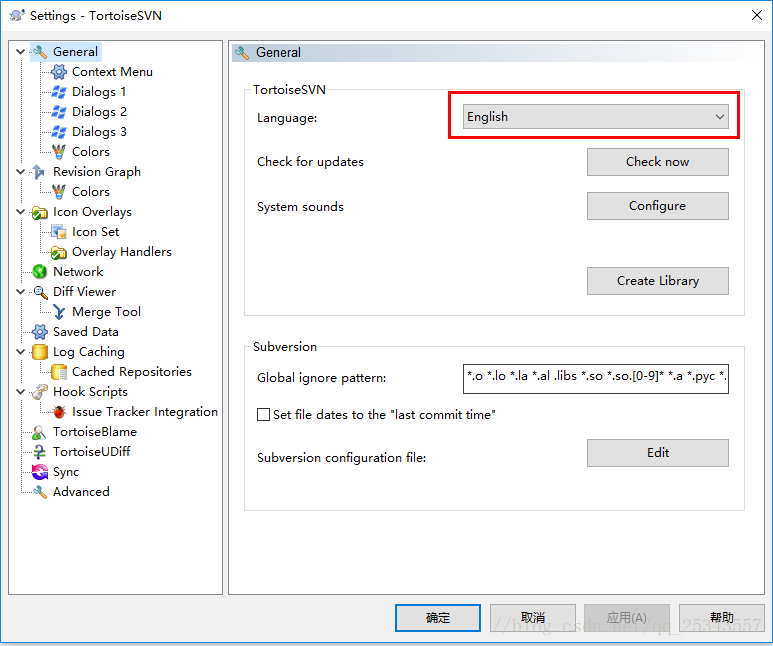
Task: Click the Dialogs 3 windows icon
Action: (x=59, y=132)
